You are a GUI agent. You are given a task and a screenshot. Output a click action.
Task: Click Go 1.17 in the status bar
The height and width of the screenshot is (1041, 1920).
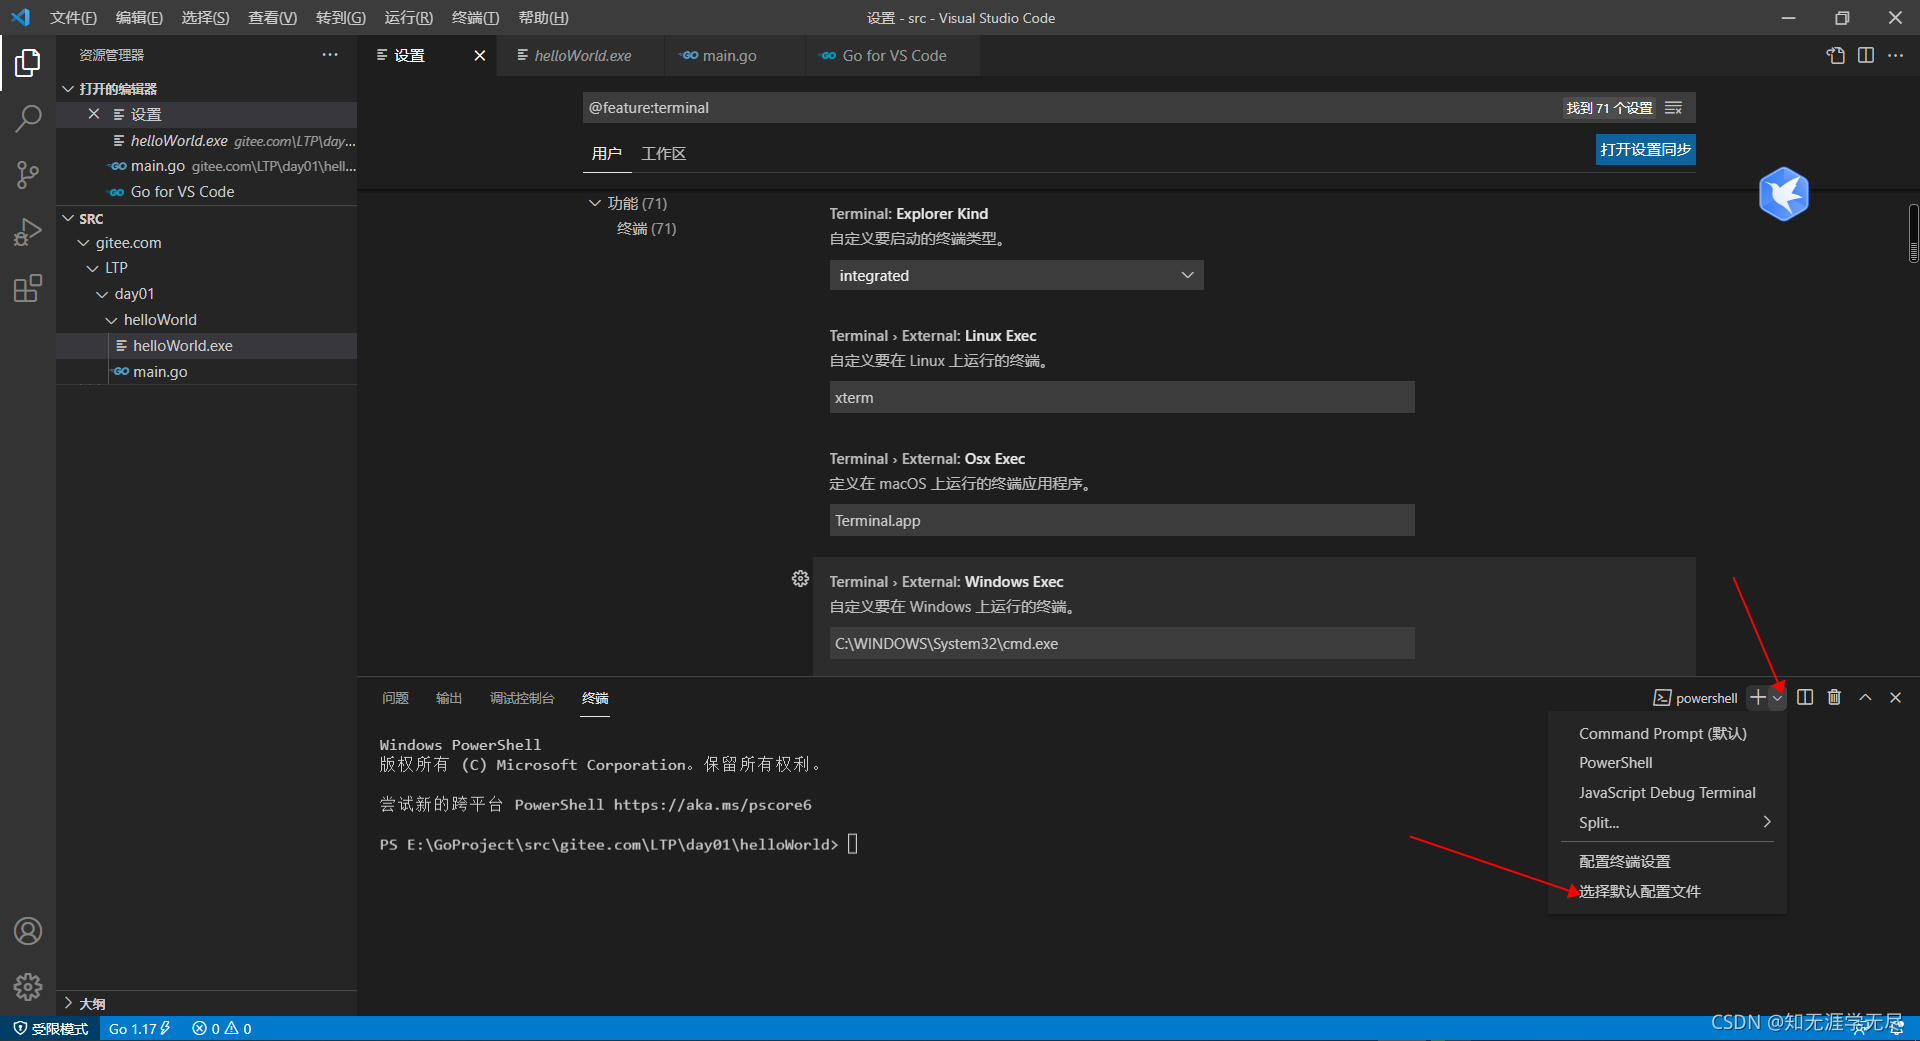[x=140, y=1029]
